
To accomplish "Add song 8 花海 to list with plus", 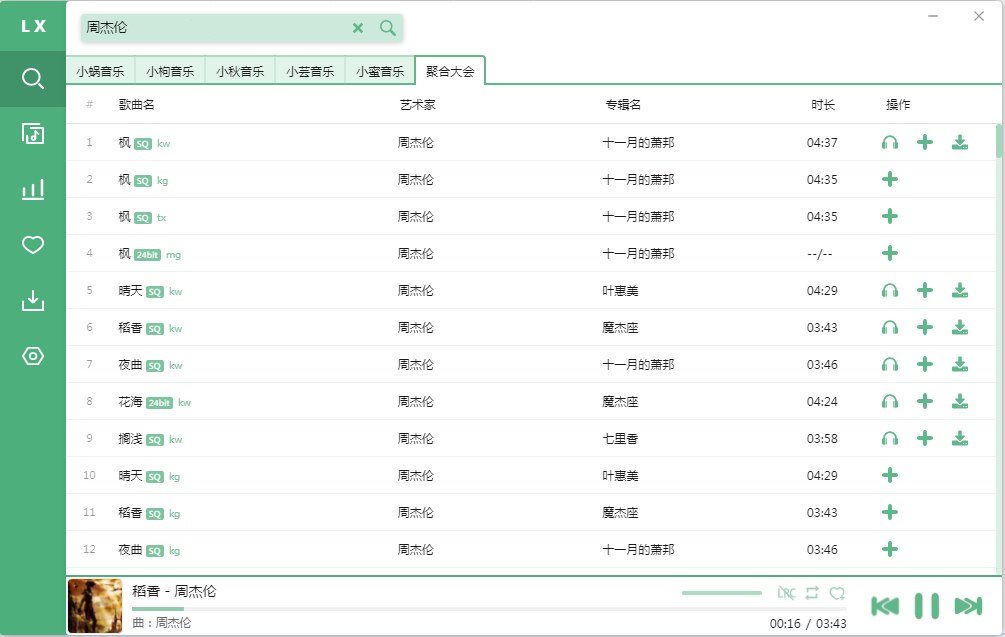I will click(925, 402).
